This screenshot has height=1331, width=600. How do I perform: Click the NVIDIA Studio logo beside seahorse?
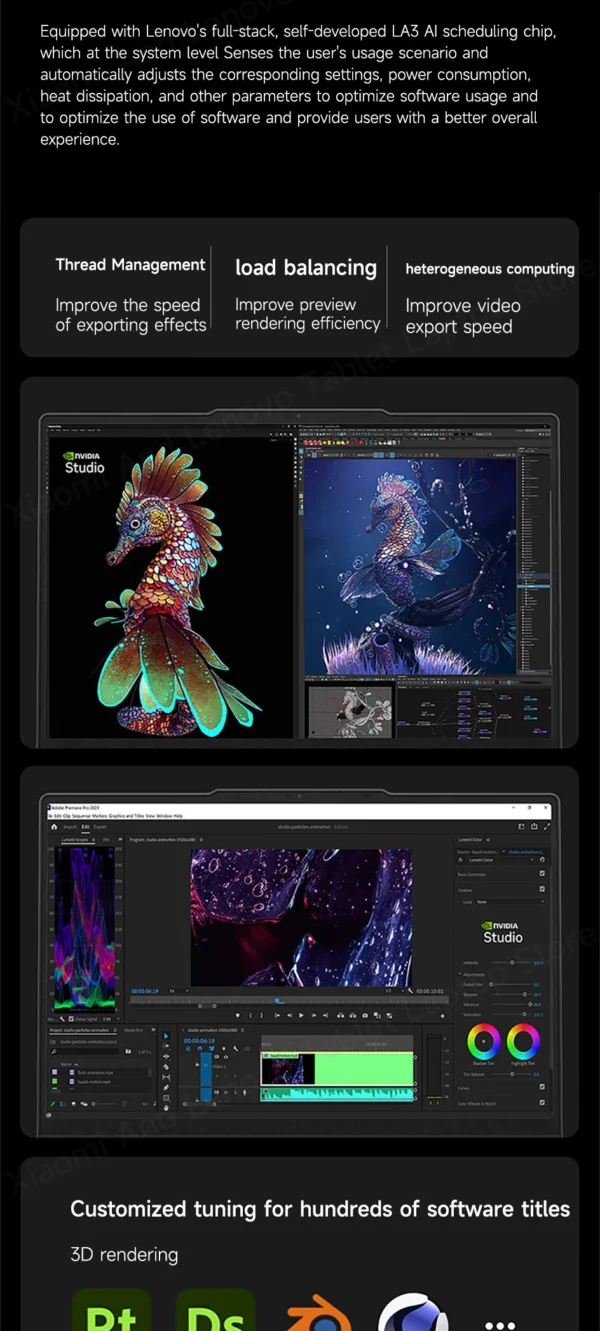[x=85, y=461]
